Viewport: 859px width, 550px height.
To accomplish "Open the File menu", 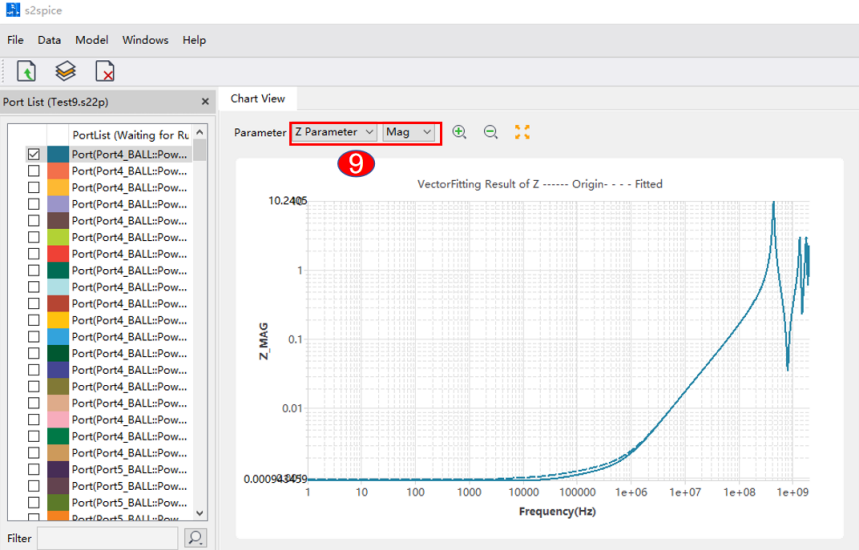I will click(x=15, y=40).
